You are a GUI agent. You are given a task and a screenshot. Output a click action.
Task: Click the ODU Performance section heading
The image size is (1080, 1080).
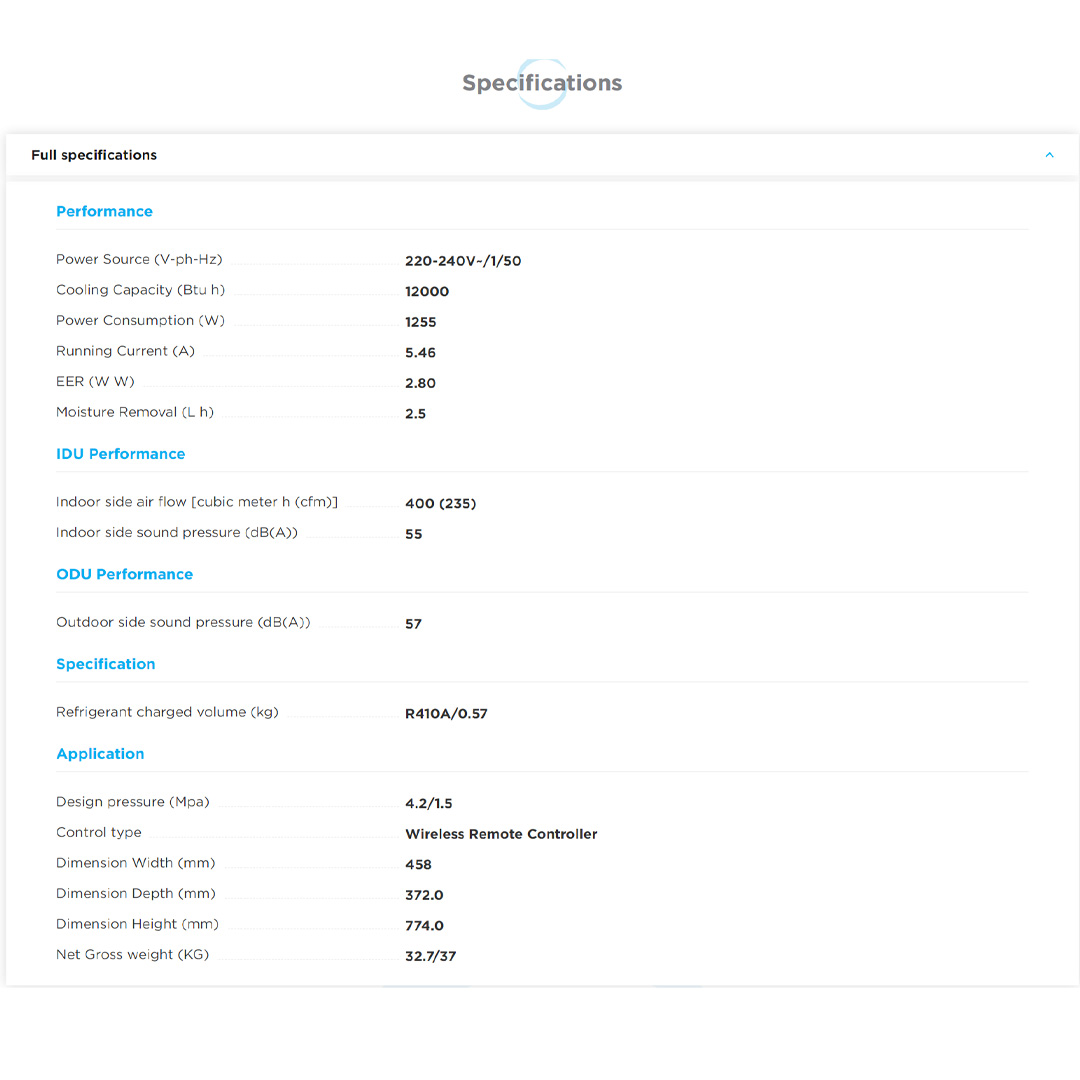124,574
